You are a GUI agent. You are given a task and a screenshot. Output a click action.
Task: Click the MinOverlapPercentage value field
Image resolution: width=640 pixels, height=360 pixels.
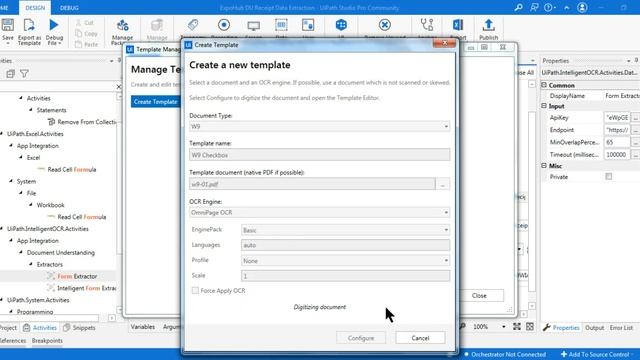pos(617,142)
